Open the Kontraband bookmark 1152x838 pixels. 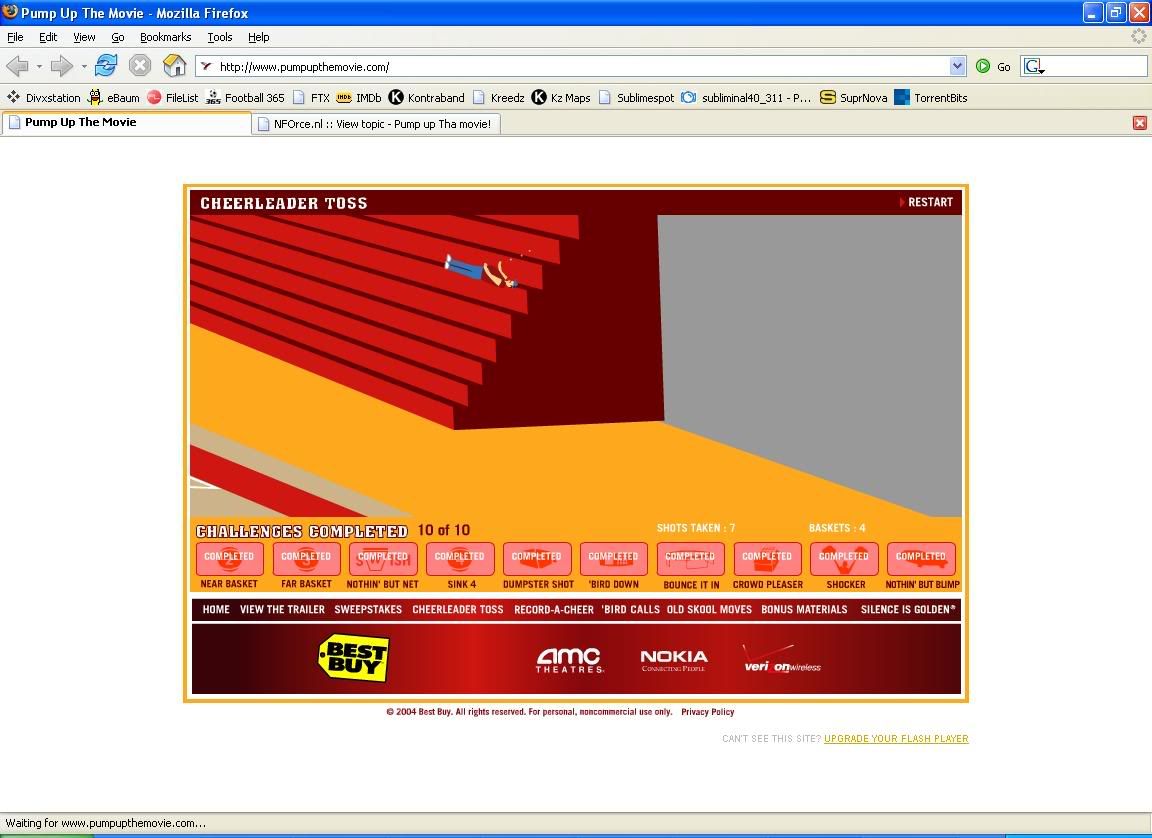point(427,97)
